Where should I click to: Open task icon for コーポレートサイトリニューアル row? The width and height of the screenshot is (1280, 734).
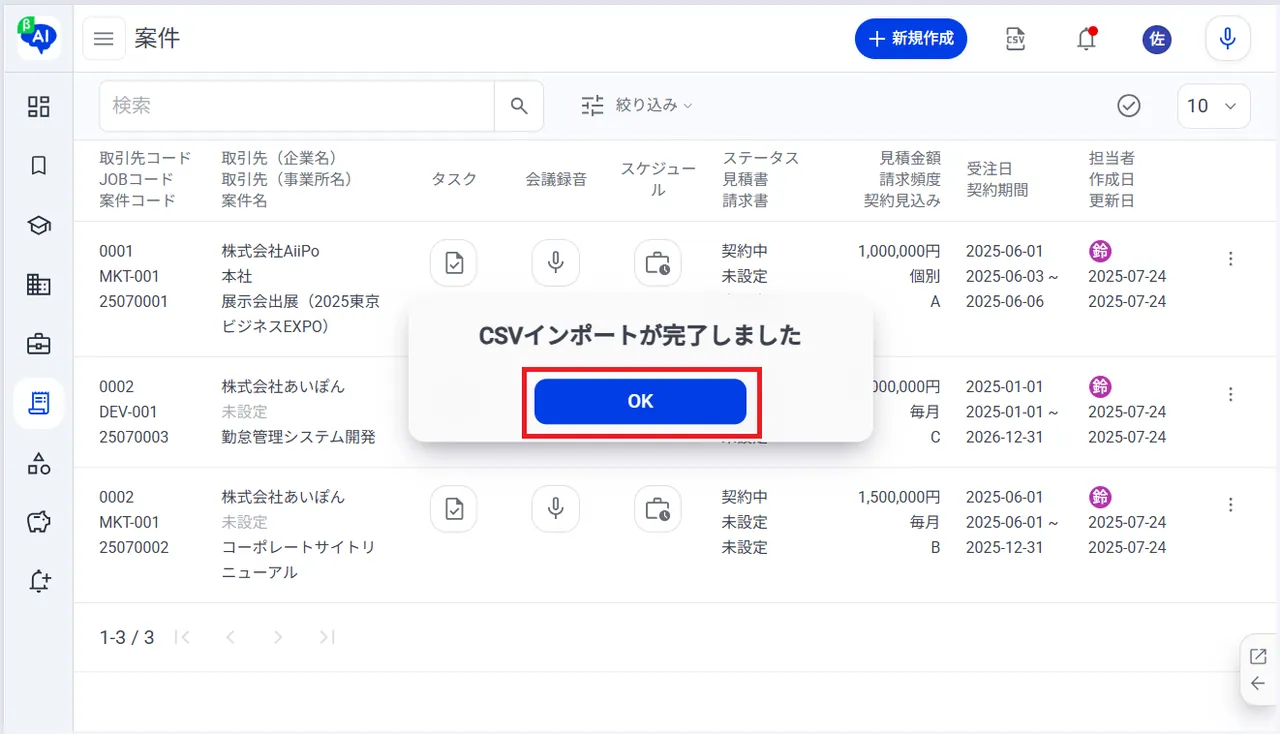pyautogui.click(x=454, y=509)
